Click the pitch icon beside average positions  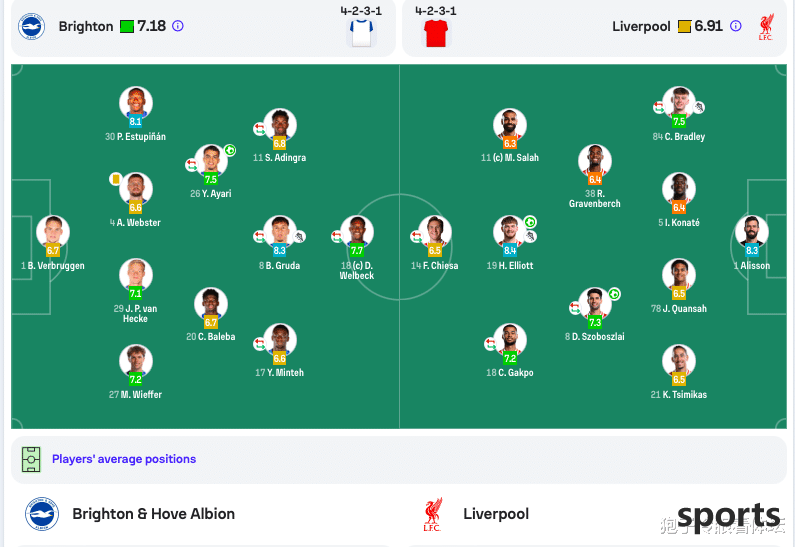click(x=31, y=459)
